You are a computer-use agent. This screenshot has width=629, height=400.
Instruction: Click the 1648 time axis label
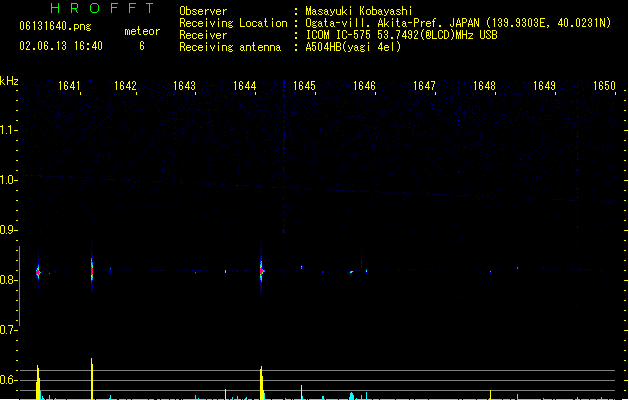(484, 86)
